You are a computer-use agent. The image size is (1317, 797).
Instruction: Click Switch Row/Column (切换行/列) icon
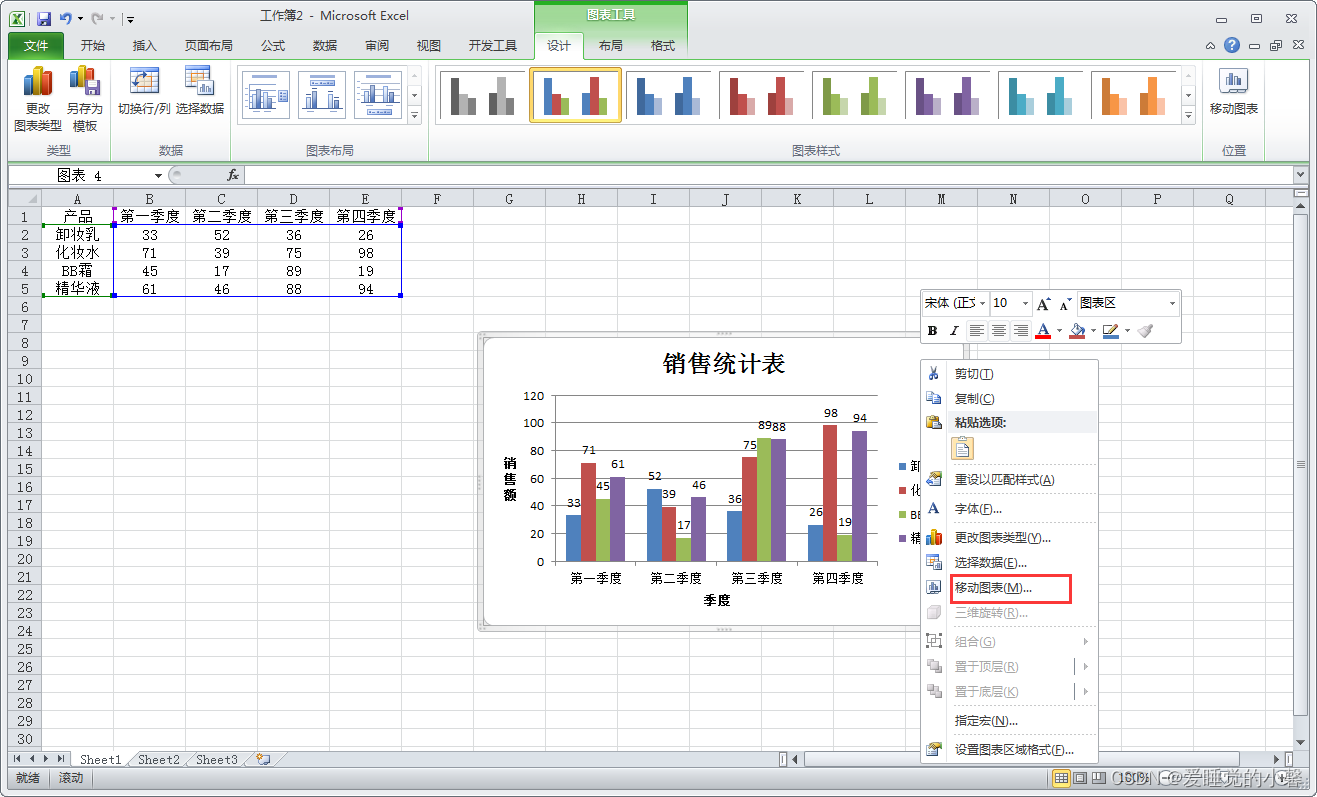tap(144, 92)
